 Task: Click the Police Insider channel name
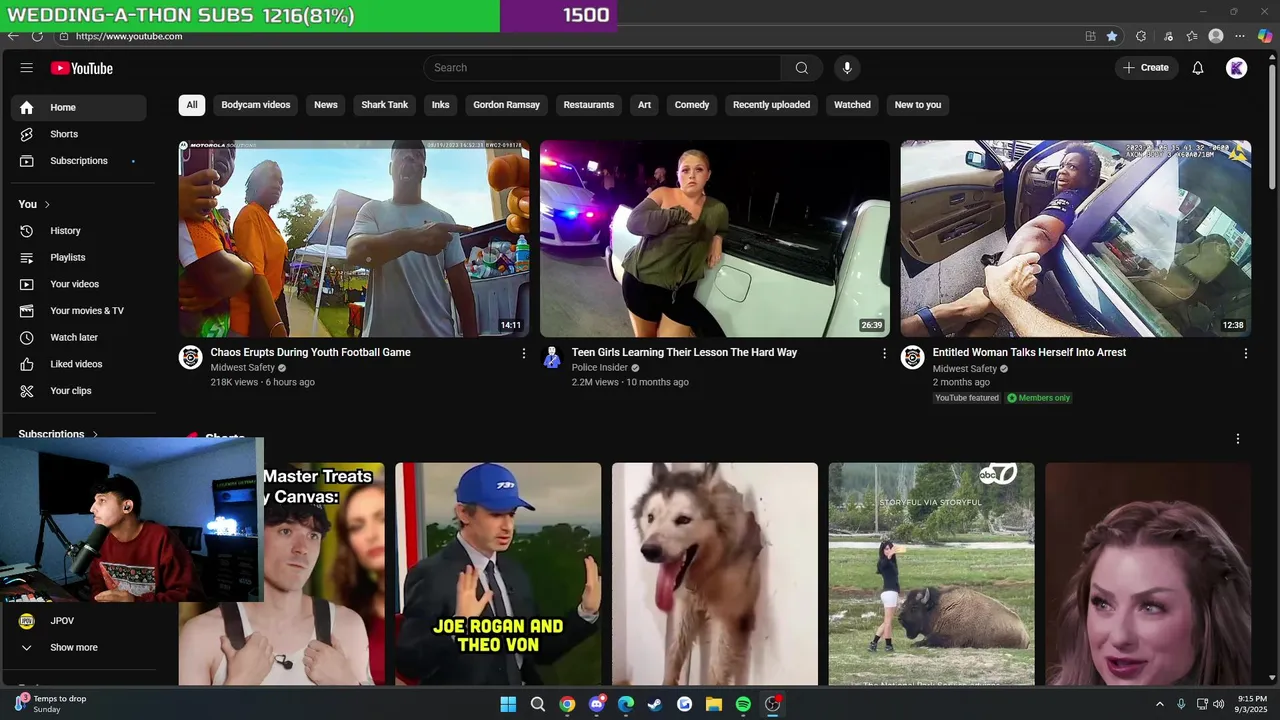tap(599, 368)
